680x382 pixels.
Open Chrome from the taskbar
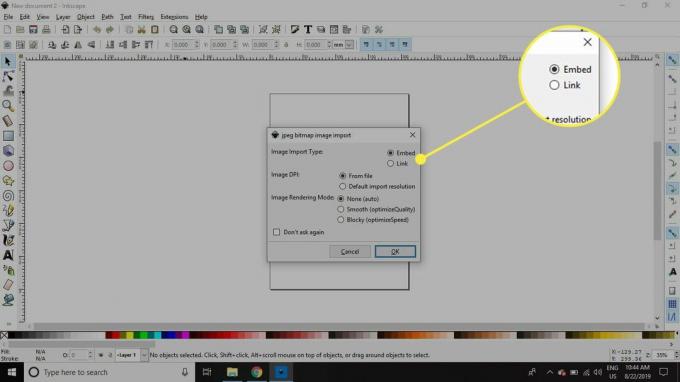[x=257, y=372]
